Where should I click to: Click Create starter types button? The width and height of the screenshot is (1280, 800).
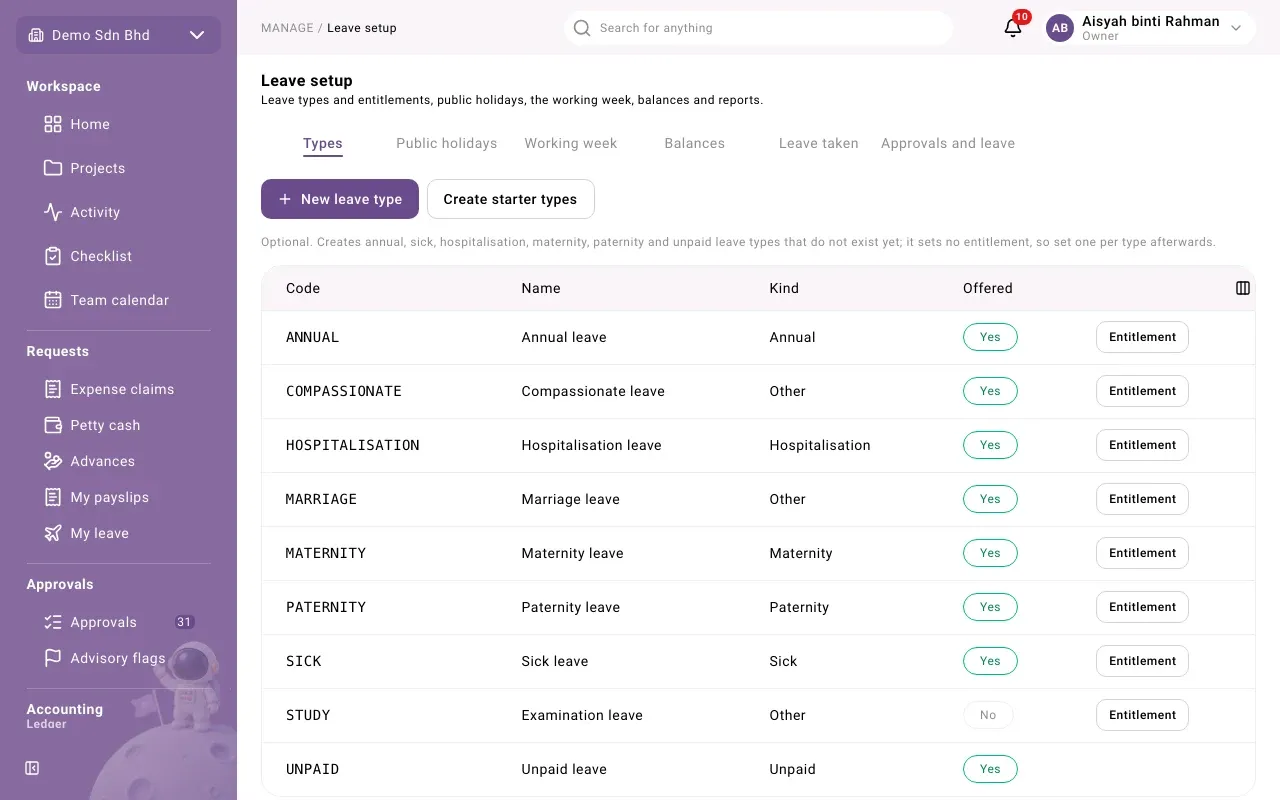coord(511,199)
